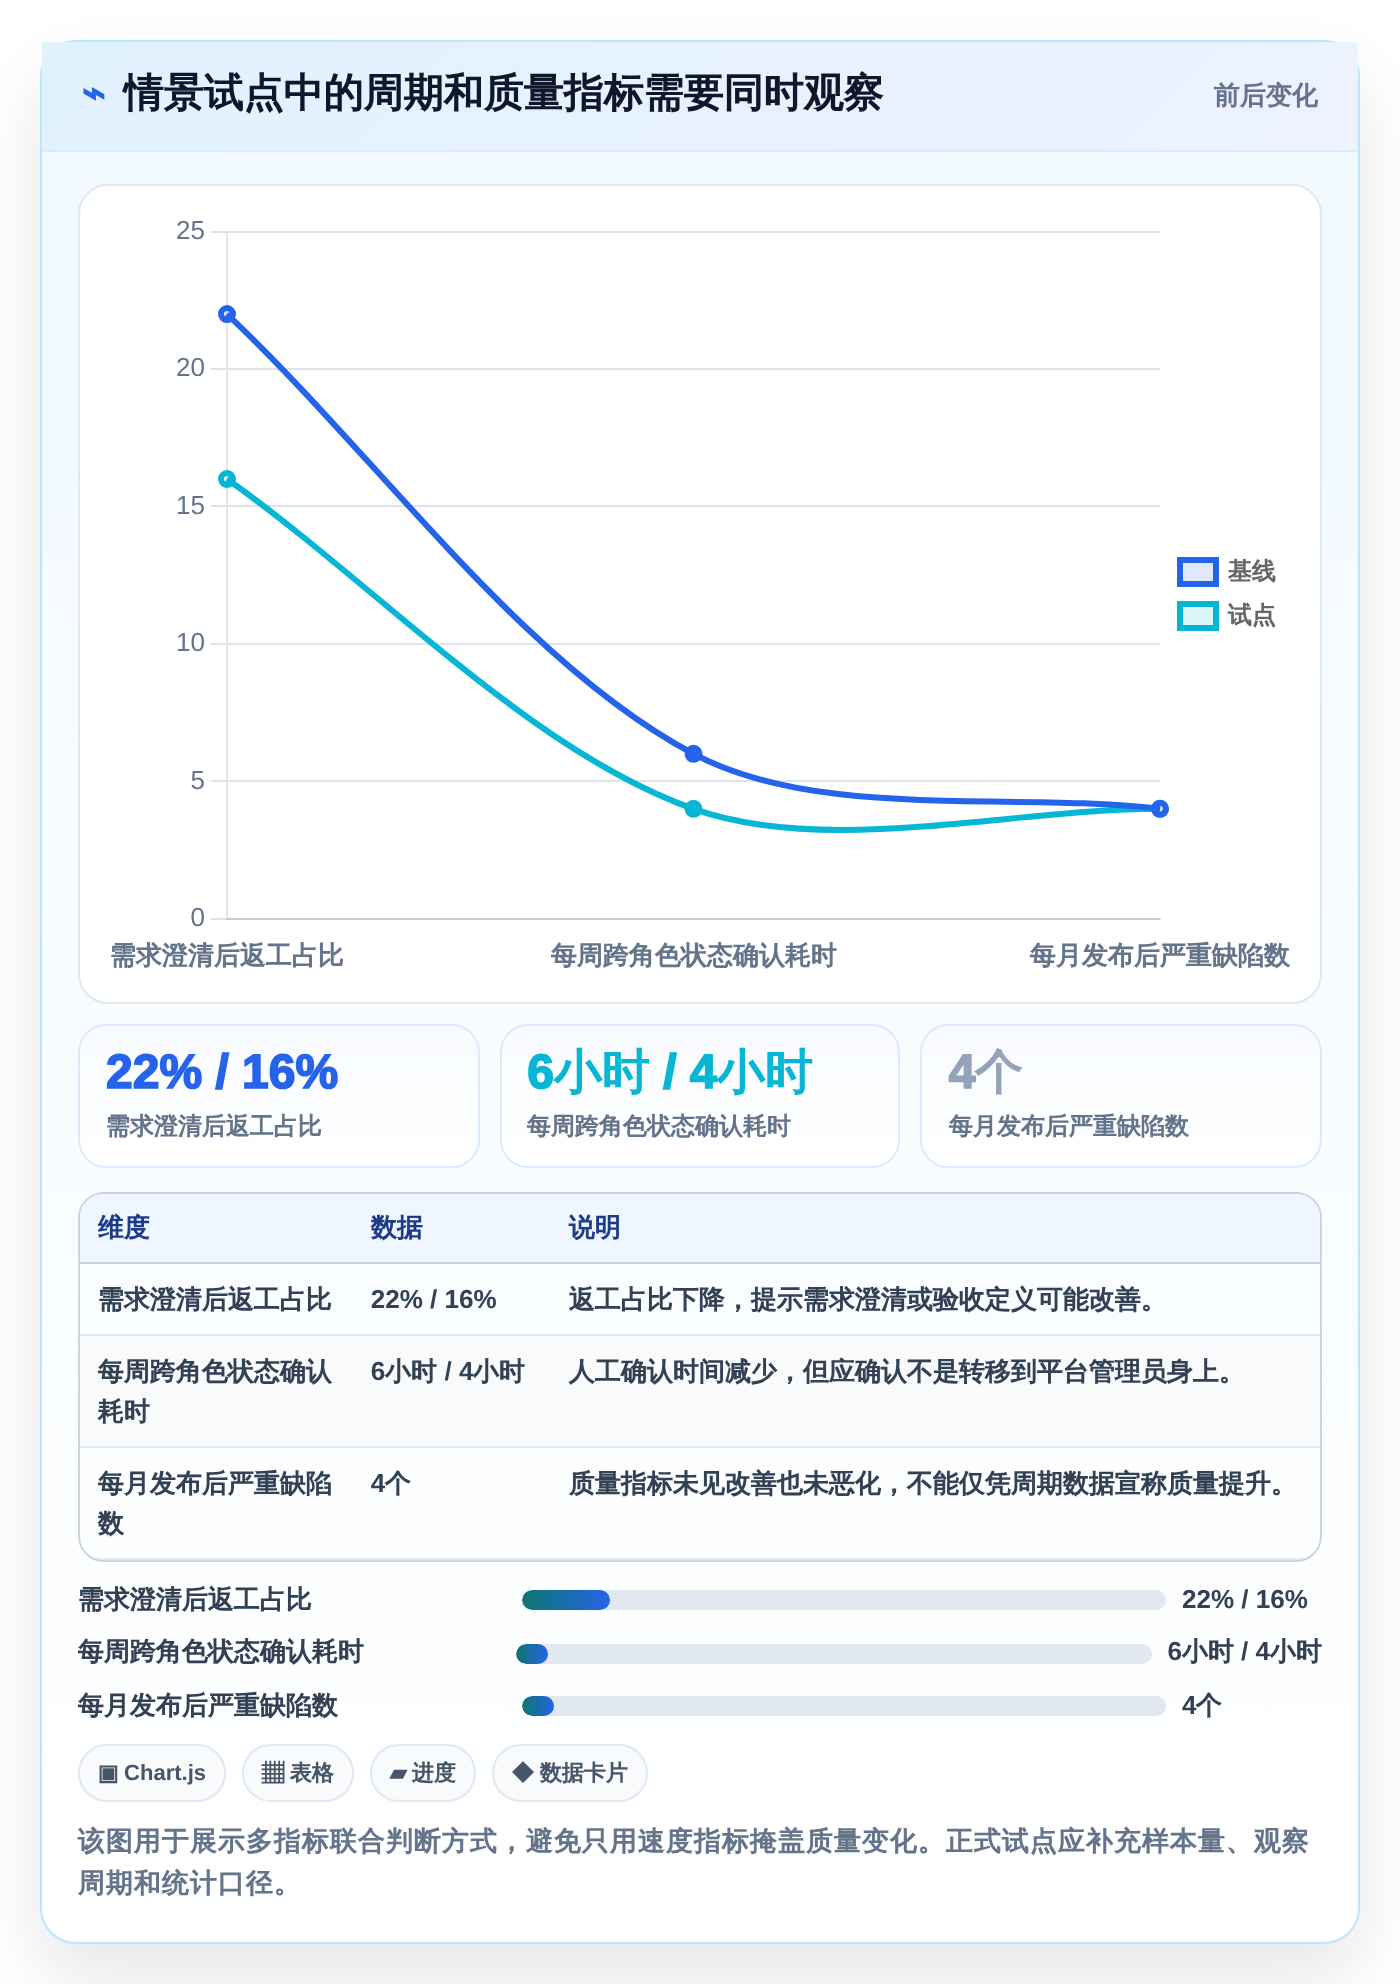
Task: Select the 表格 tag chip
Action: [297, 1773]
